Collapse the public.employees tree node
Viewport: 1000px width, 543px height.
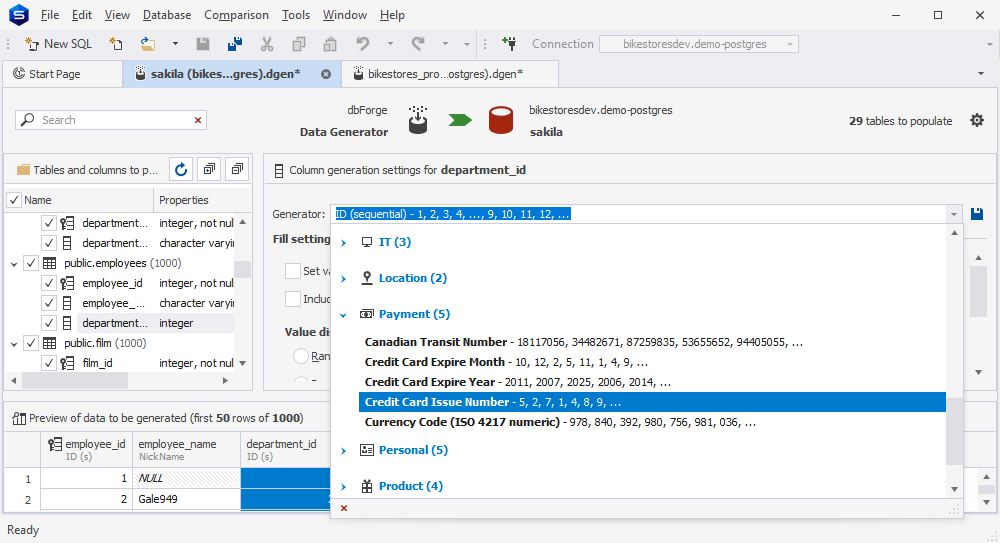click(14, 264)
